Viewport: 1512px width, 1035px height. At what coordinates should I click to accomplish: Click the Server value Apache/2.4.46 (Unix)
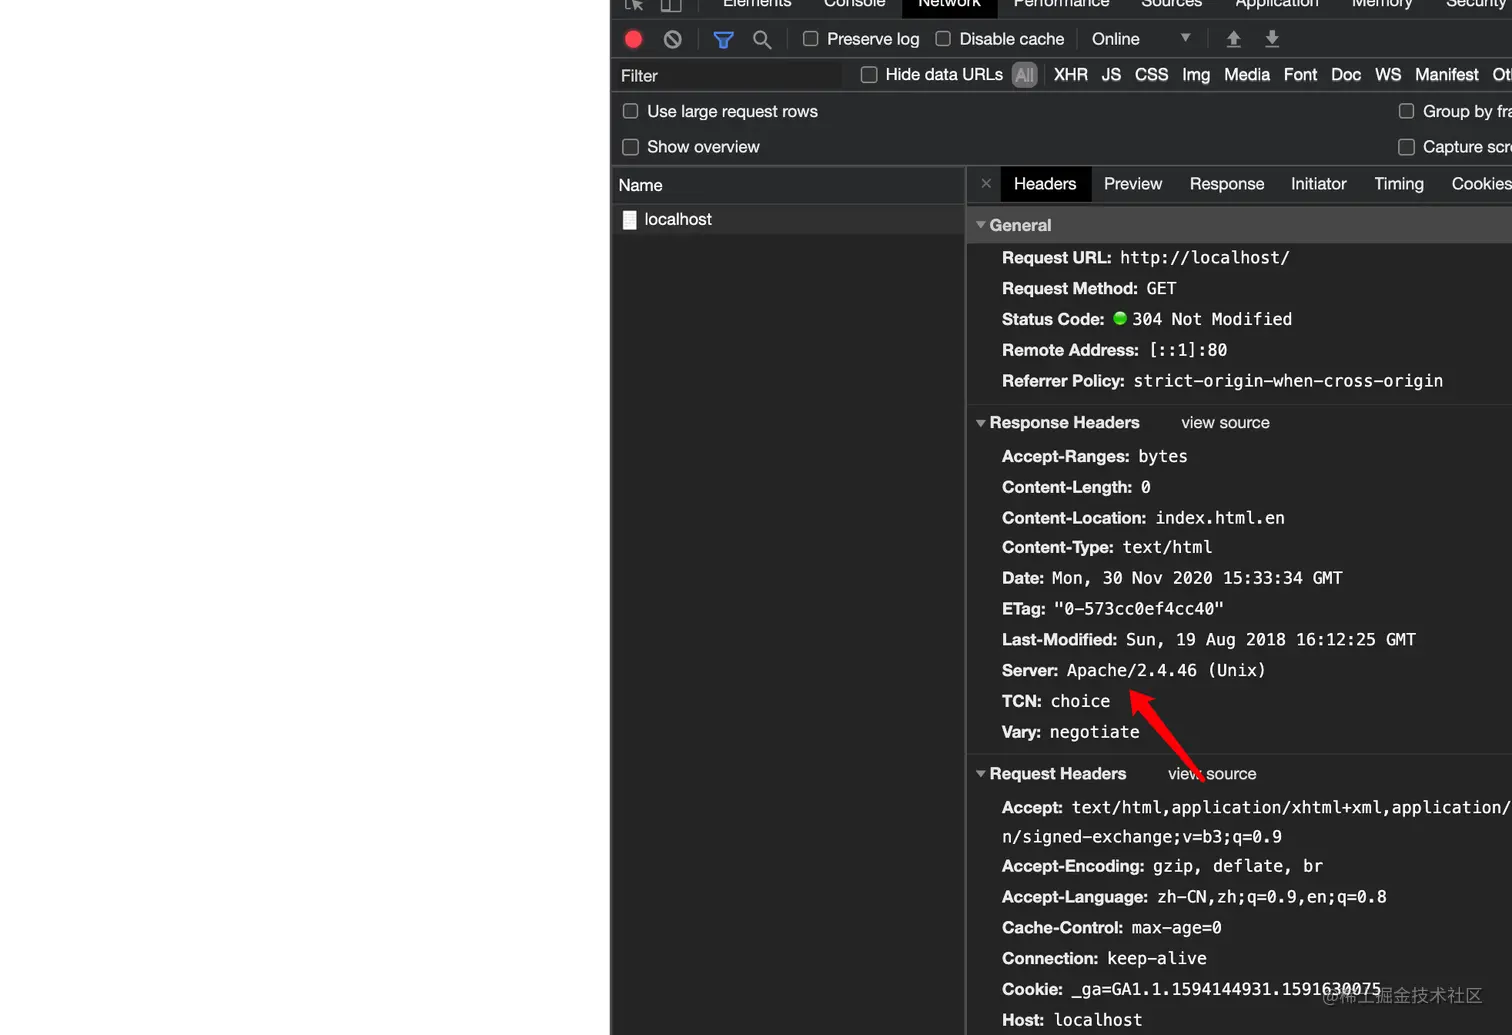(x=1166, y=670)
